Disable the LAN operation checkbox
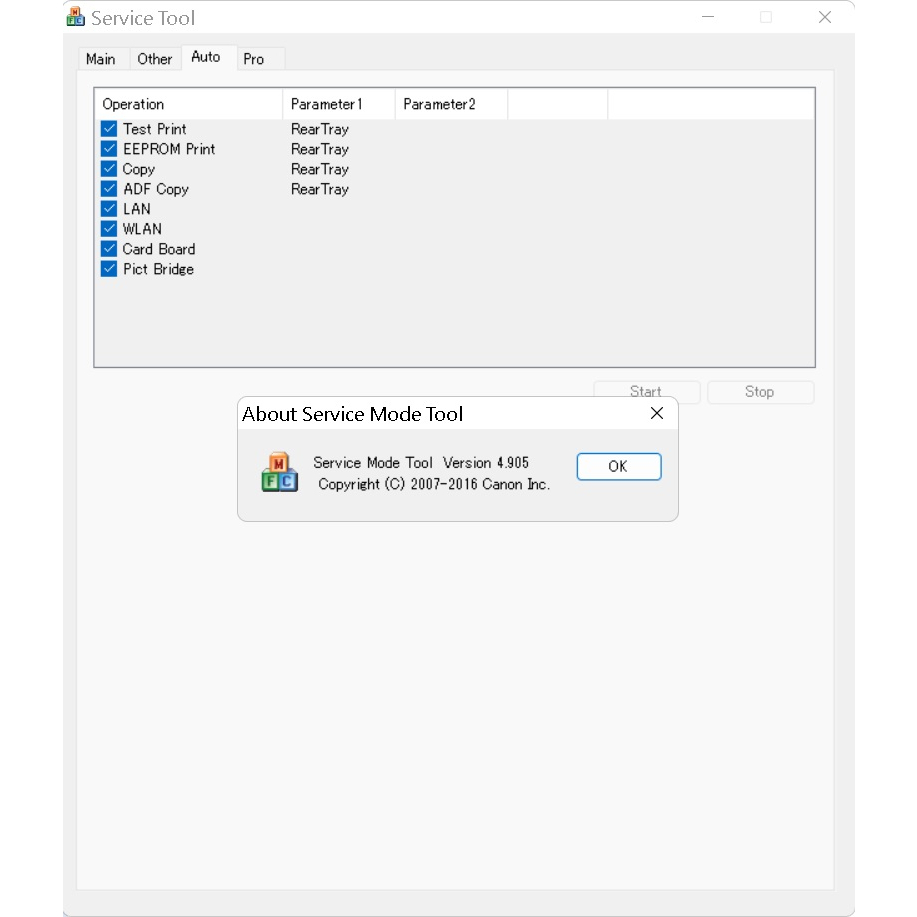The image size is (917, 917). coord(109,208)
